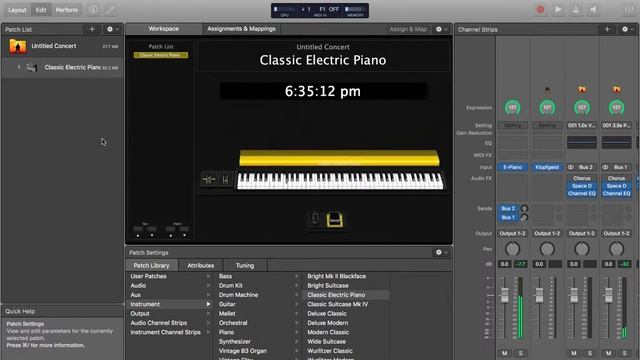The image size is (640, 360).
Task: Click the 6:35:12 pm clock display
Action: (323, 91)
